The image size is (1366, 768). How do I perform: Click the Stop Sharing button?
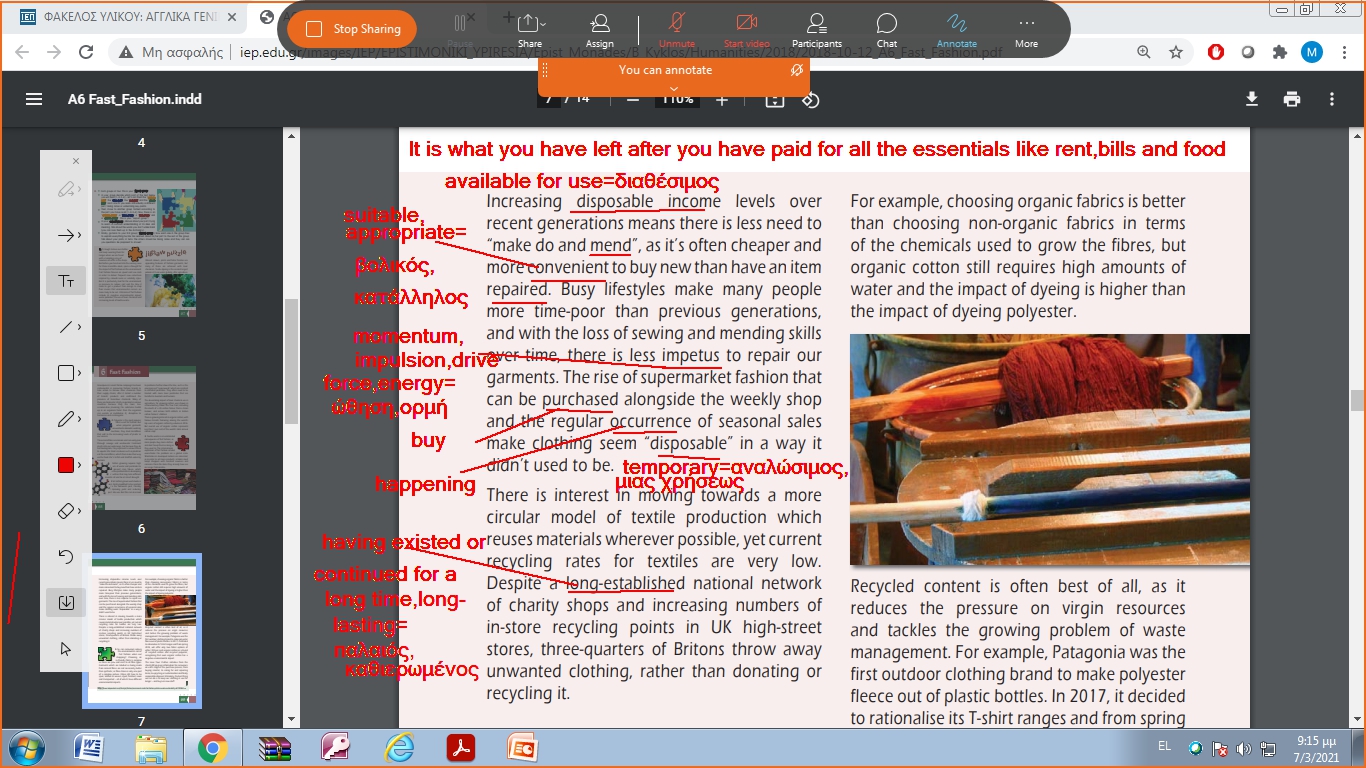coord(351,29)
